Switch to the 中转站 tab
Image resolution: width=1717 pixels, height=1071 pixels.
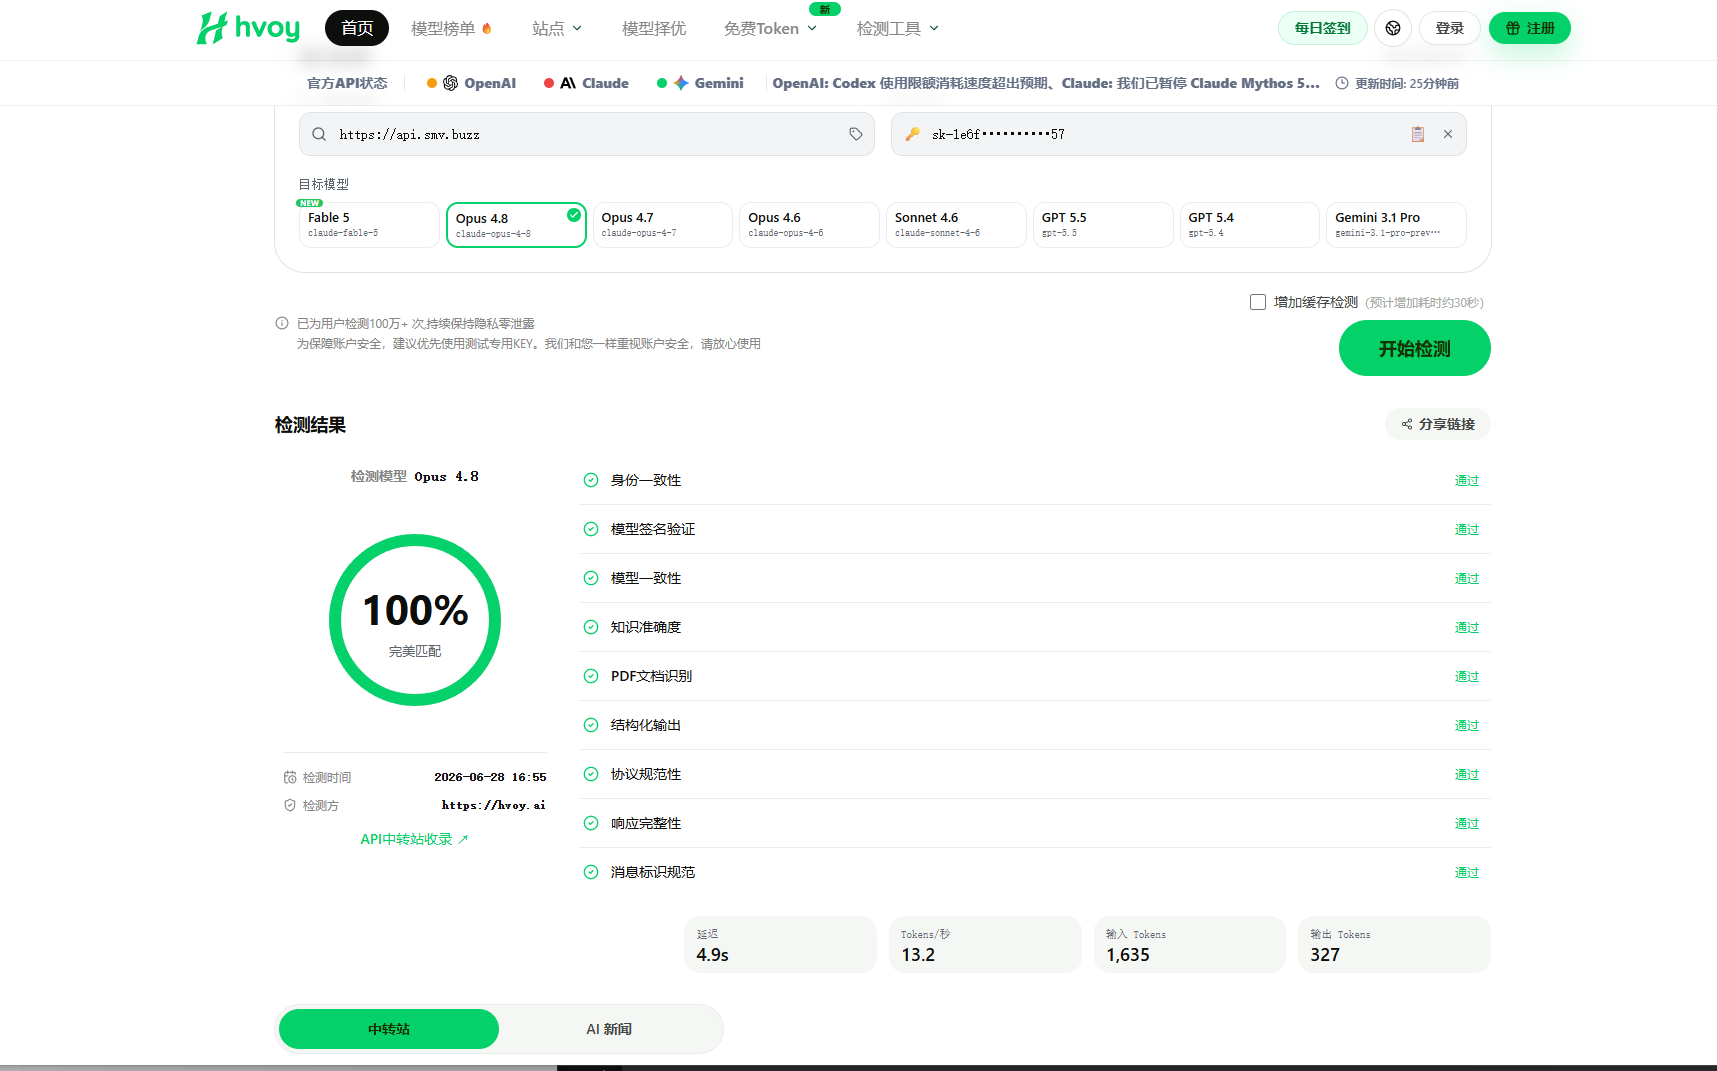(x=389, y=1029)
